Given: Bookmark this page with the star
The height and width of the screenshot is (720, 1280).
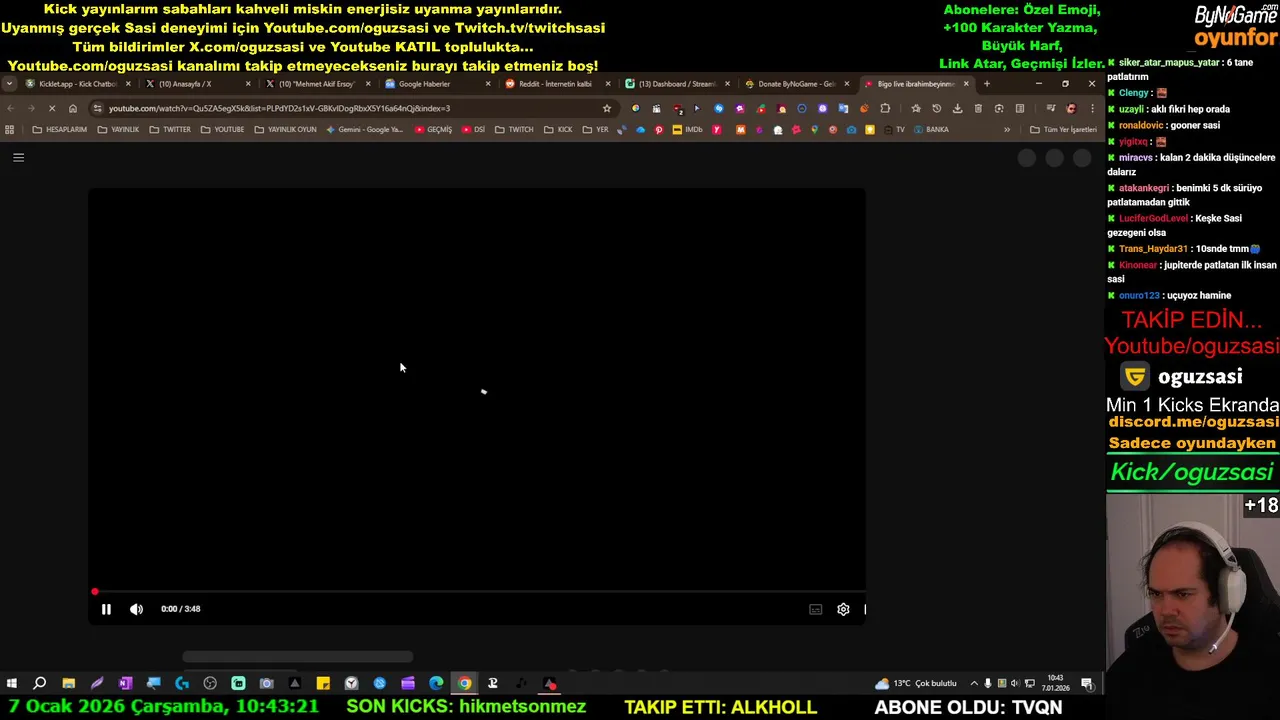Looking at the screenshot, I should tap(606, 108).
